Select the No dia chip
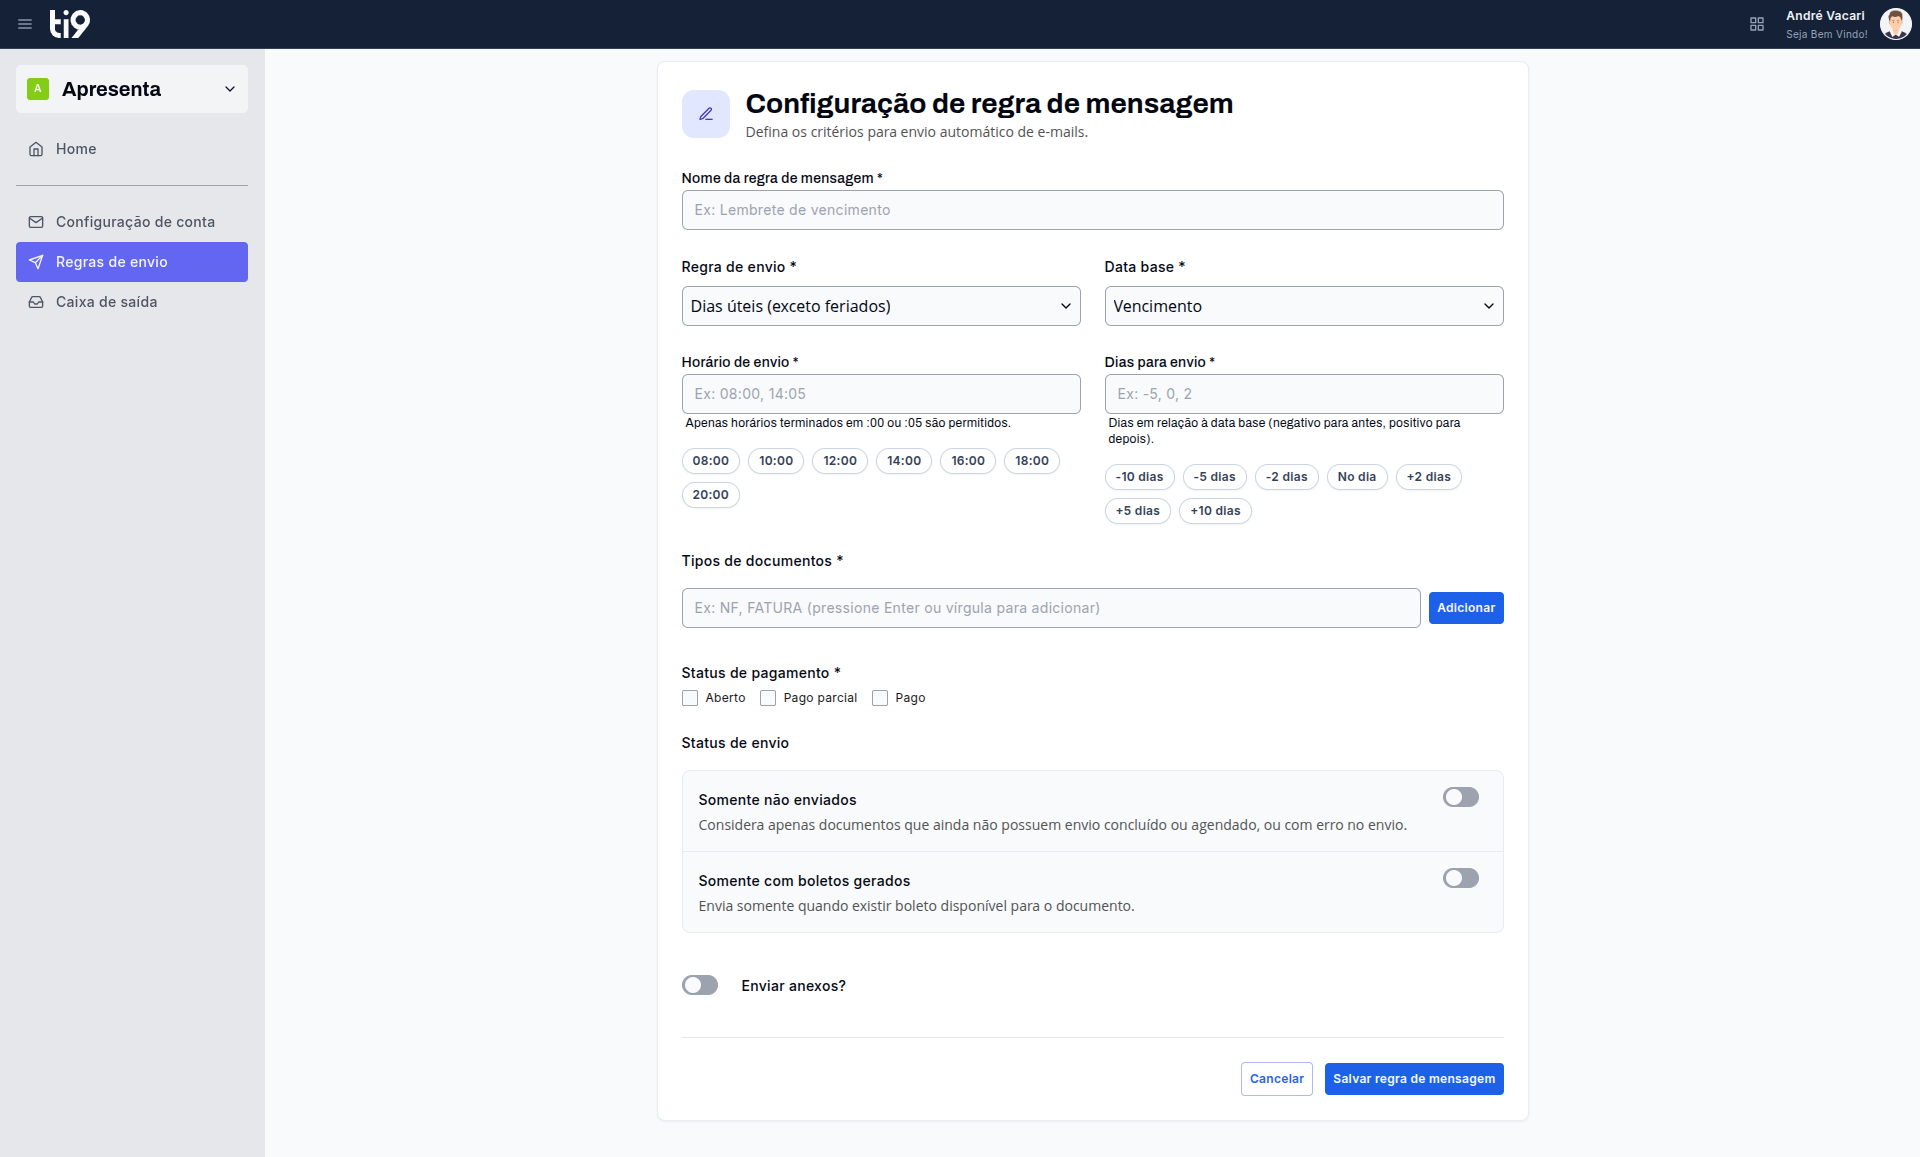Viewport: 1920px width, 1157px height. [x=1357, y=477]
